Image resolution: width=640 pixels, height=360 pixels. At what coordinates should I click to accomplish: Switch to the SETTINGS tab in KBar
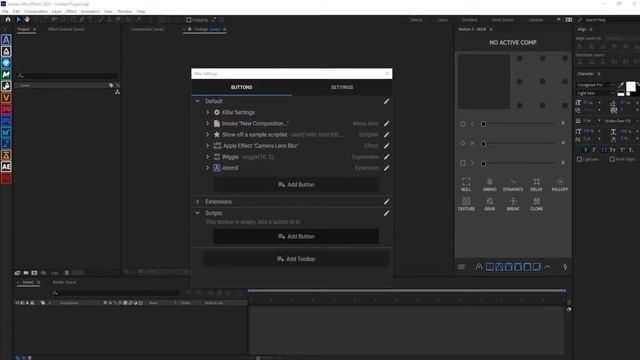coord(342,87)
